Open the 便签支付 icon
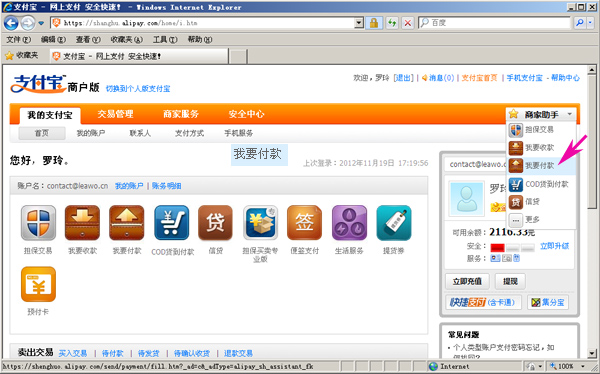The width and height of the screenshot is (600, 374). pyautogui.click(x=305, y=223)
